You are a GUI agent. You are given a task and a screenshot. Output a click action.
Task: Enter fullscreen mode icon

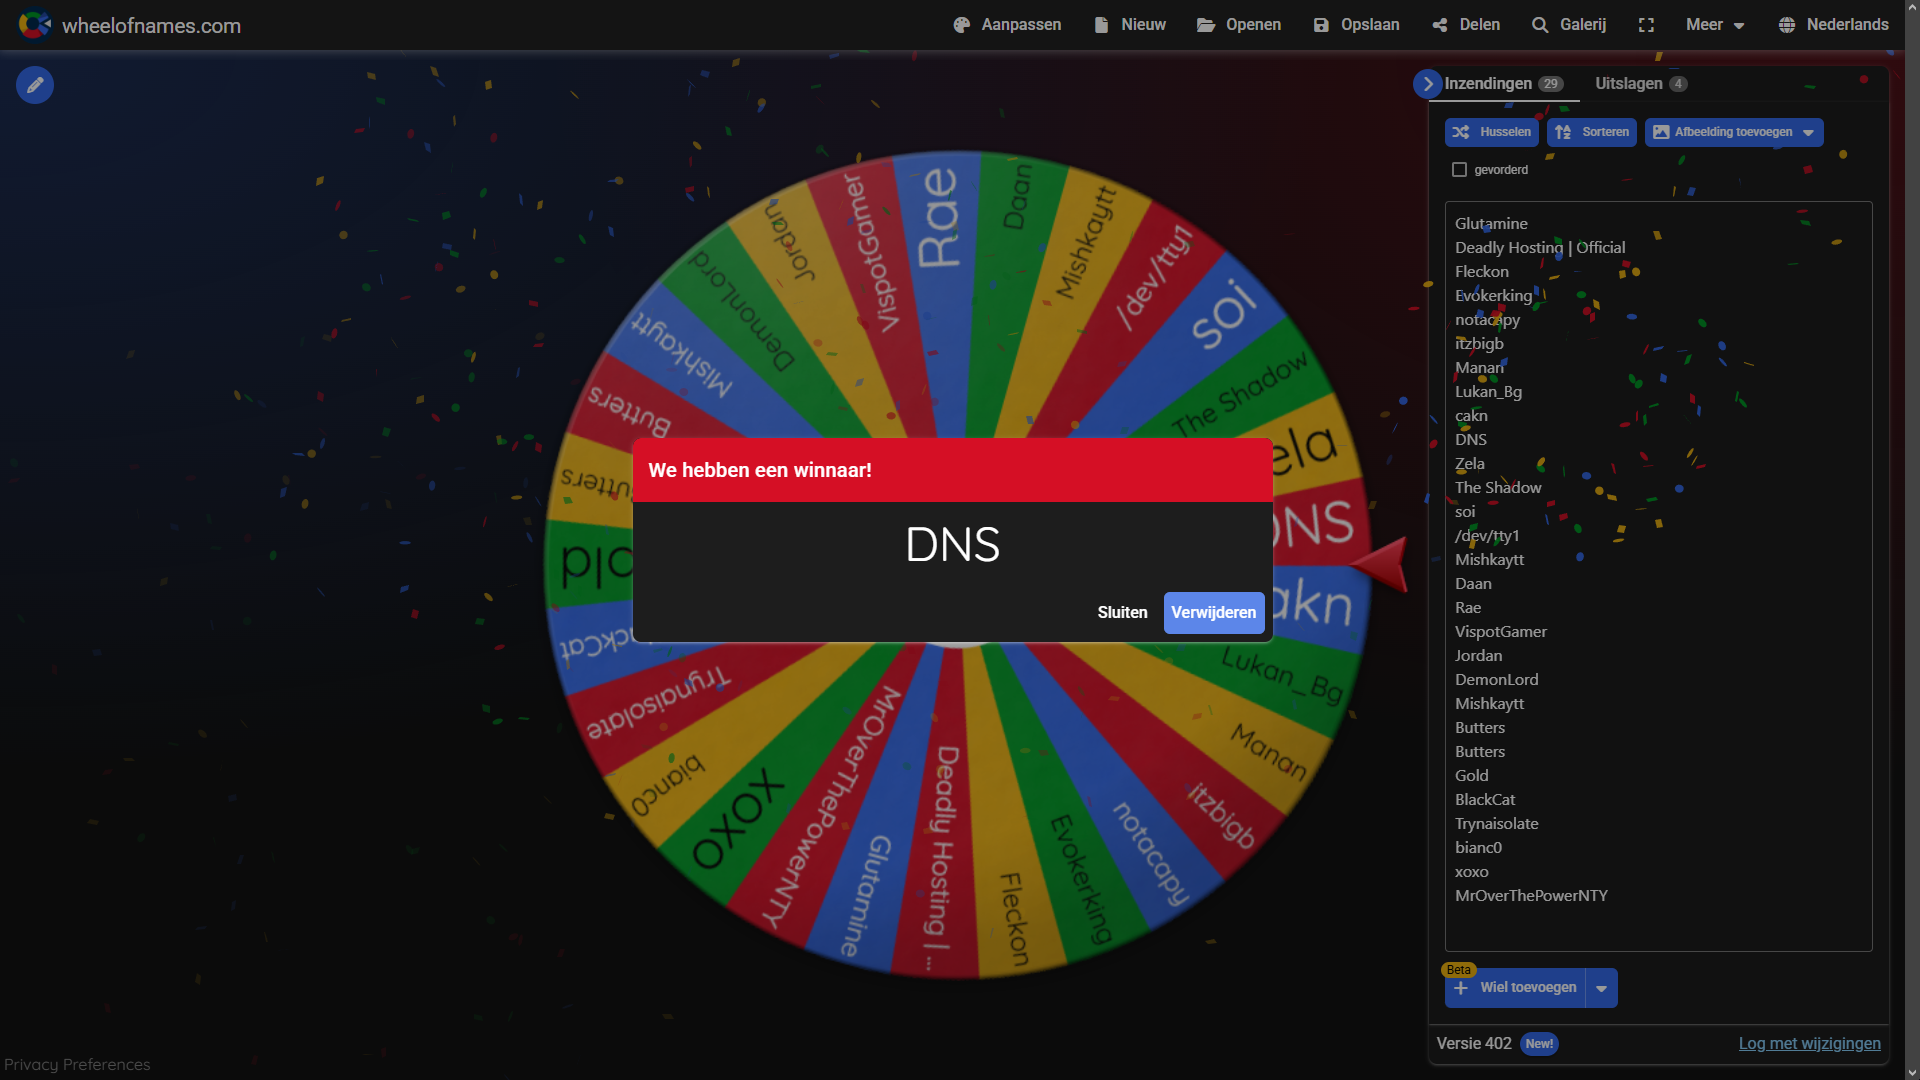(1646, 25)
